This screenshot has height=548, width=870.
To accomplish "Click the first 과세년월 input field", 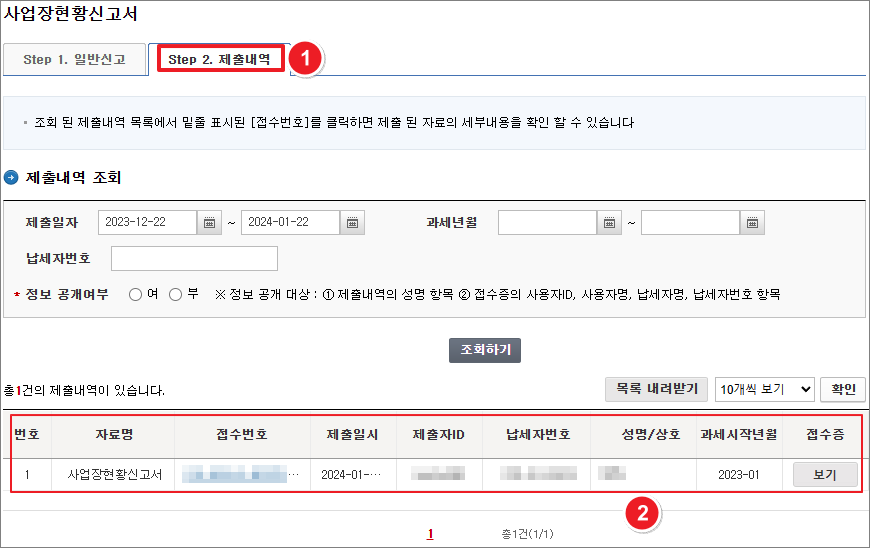I will (547, 223).
